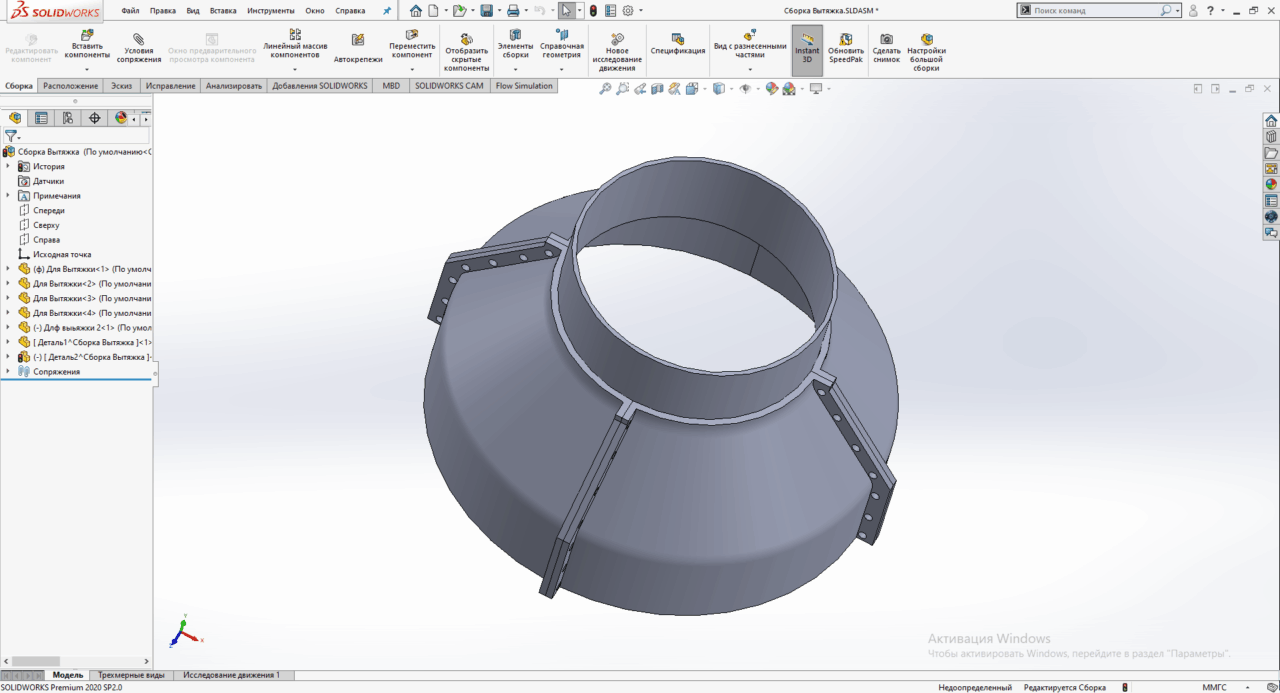The image size is (1280, 693).
Task: Open the ConfigurationManager tab icon
Action: point(68,117)
